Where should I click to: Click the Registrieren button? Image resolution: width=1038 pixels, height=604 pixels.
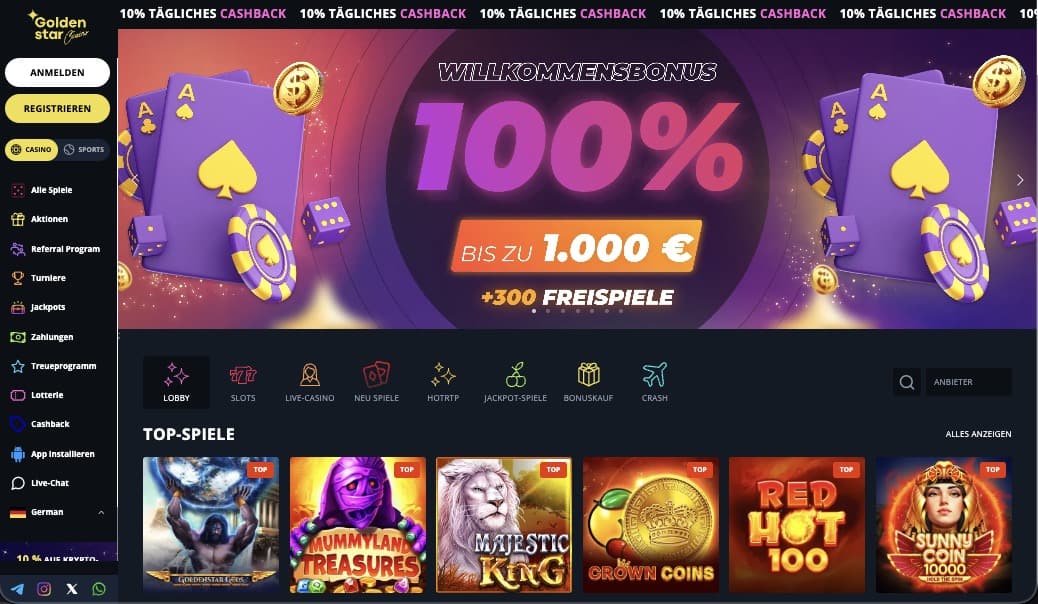point(58,109)
